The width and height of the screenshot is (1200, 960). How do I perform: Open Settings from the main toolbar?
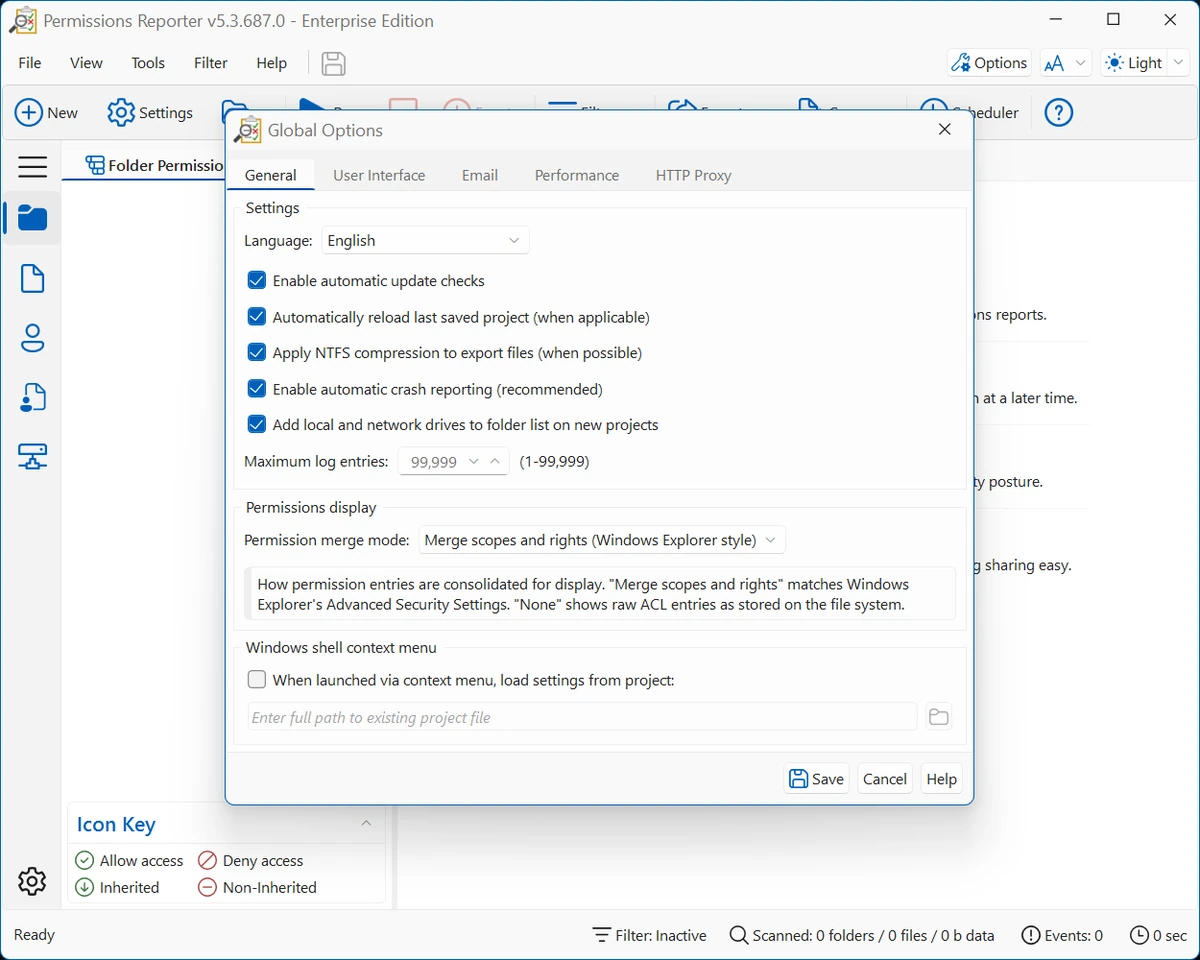151,113
